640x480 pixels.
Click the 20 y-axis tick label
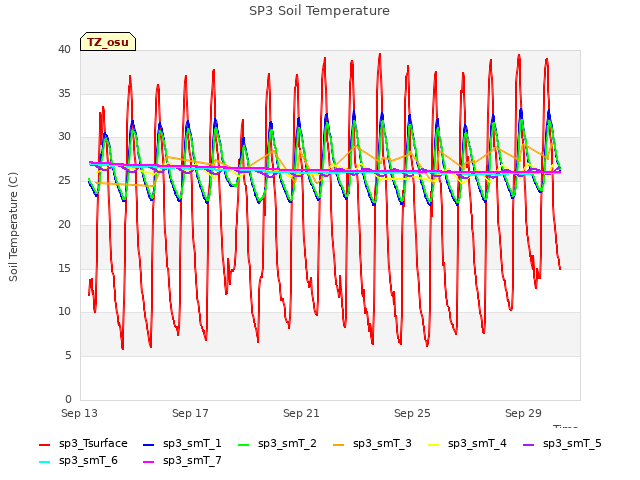click(64, 224)
